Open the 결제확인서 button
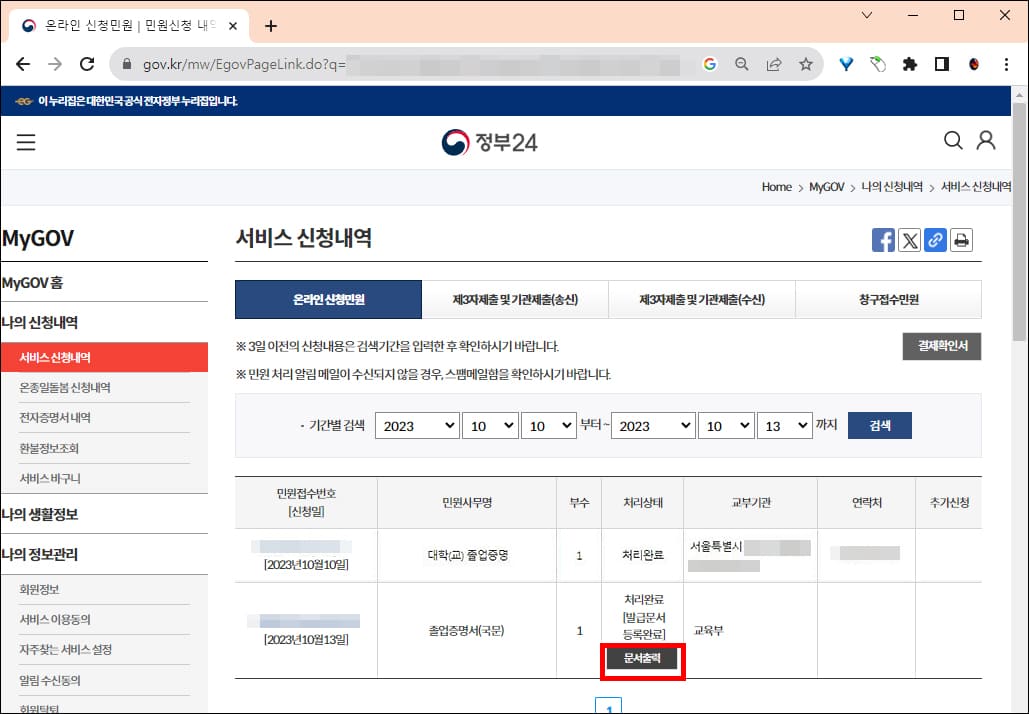This screenshot has height=714, width=1029. pos(941,346)
